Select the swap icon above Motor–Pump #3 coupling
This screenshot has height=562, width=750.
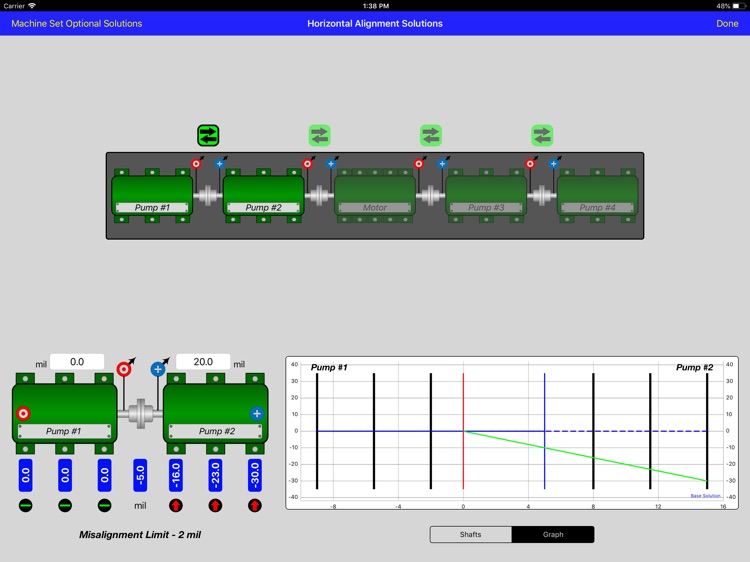431,135
